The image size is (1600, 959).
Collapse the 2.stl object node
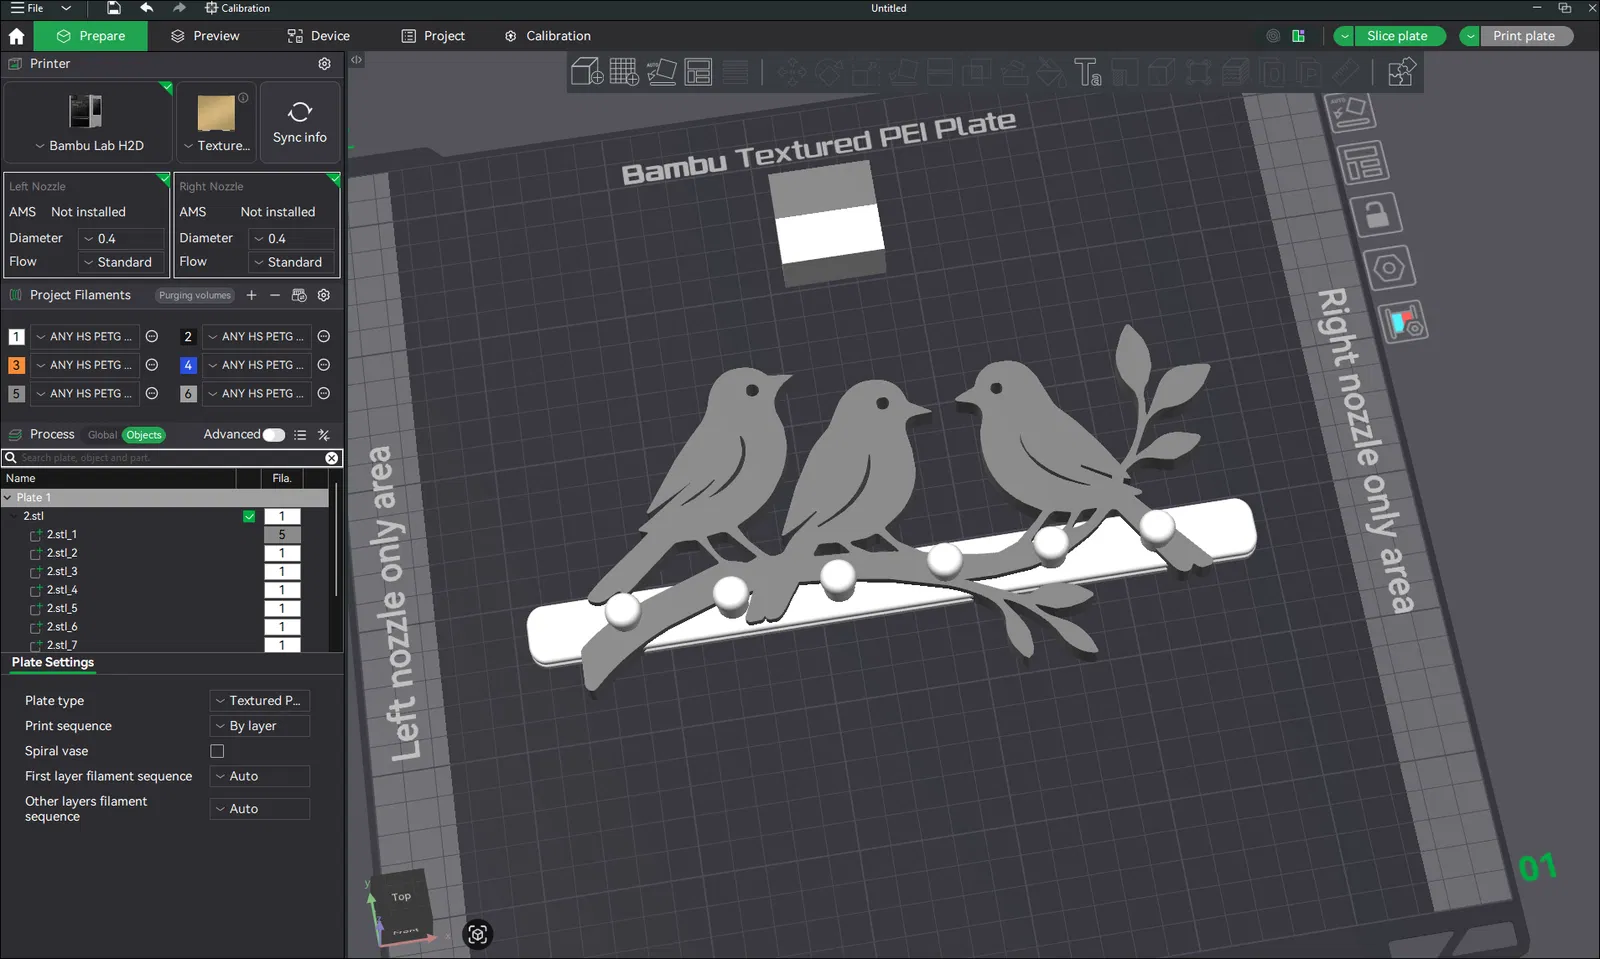pos(15,516)
